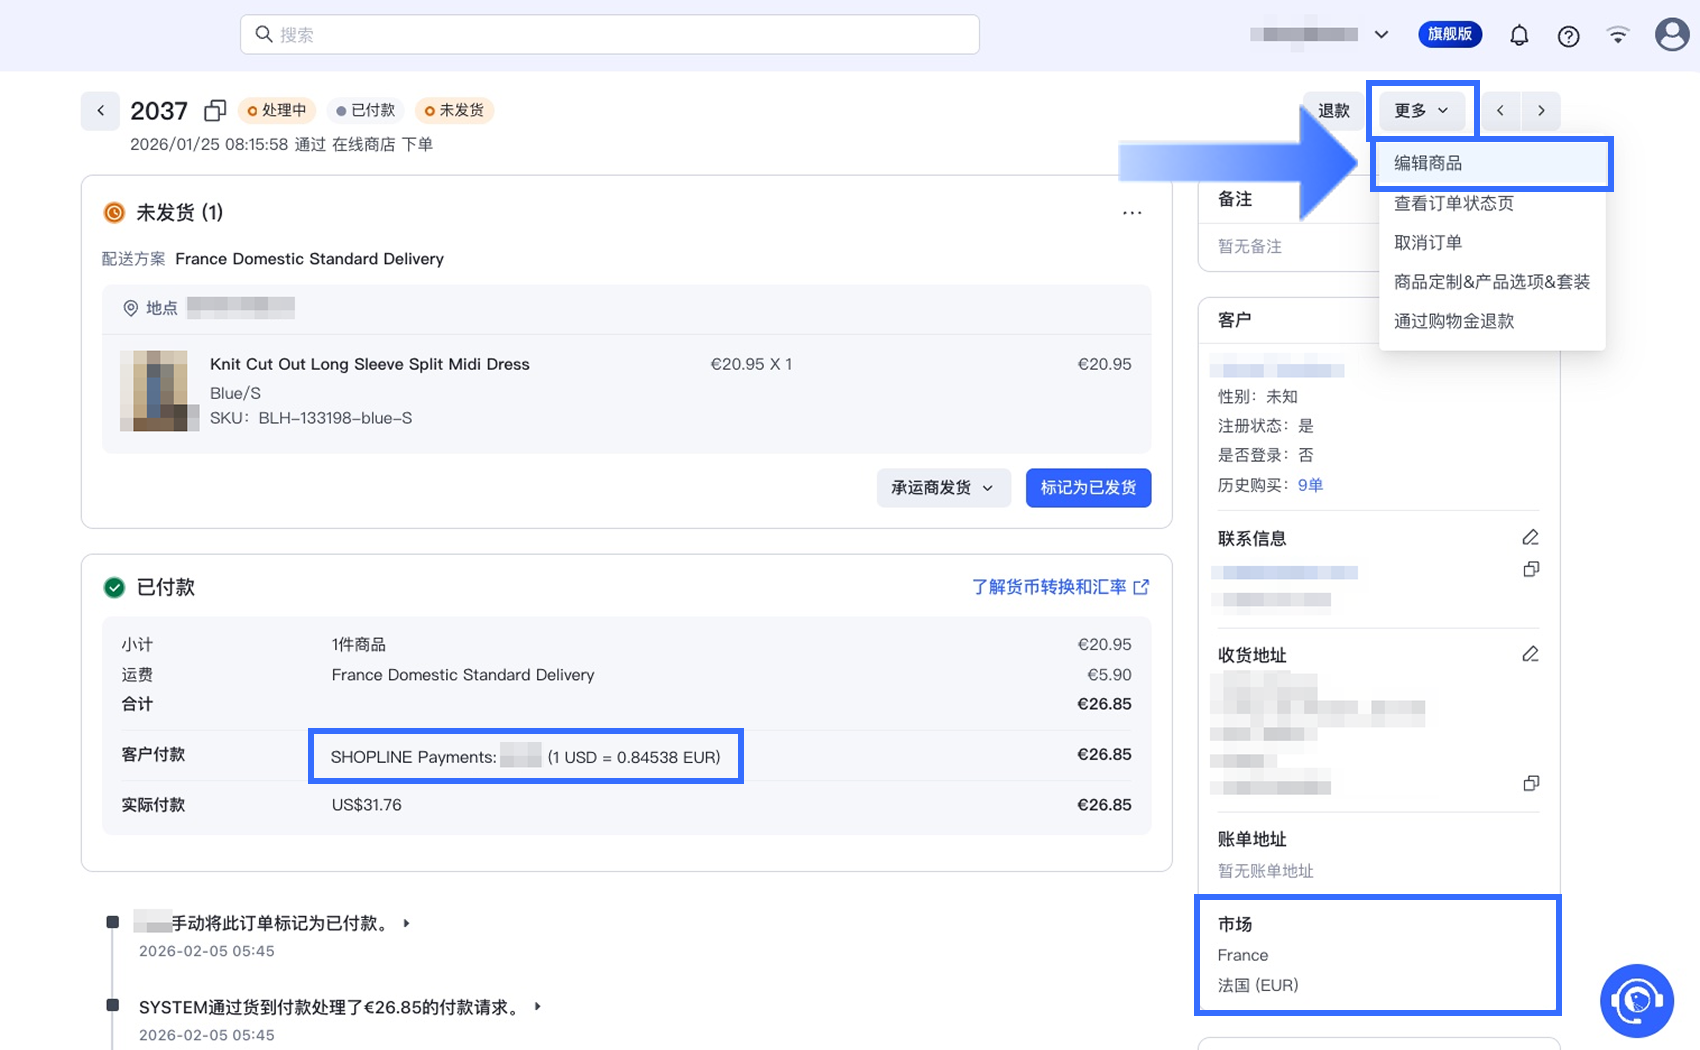Screen dimensions: 1700x1050
Task: Click the 旗舰版 plan badge
Action: coord(1449,34)
